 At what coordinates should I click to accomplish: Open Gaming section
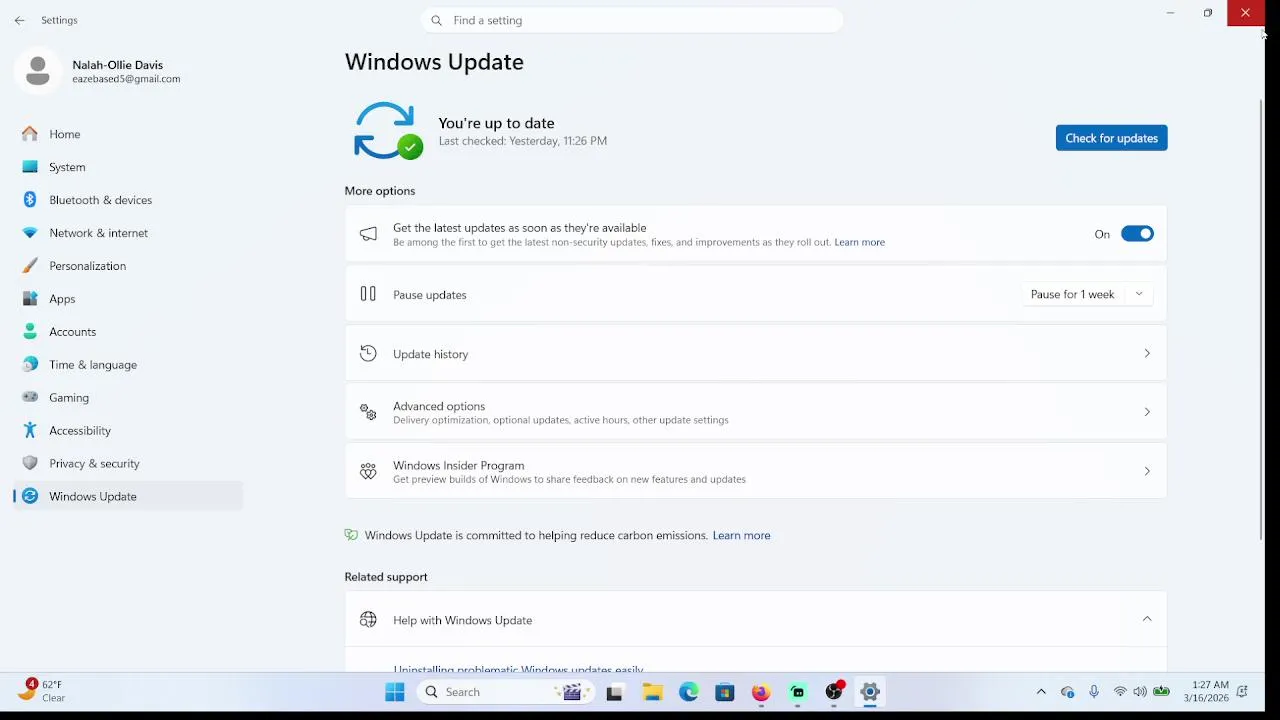coord(128,398)
